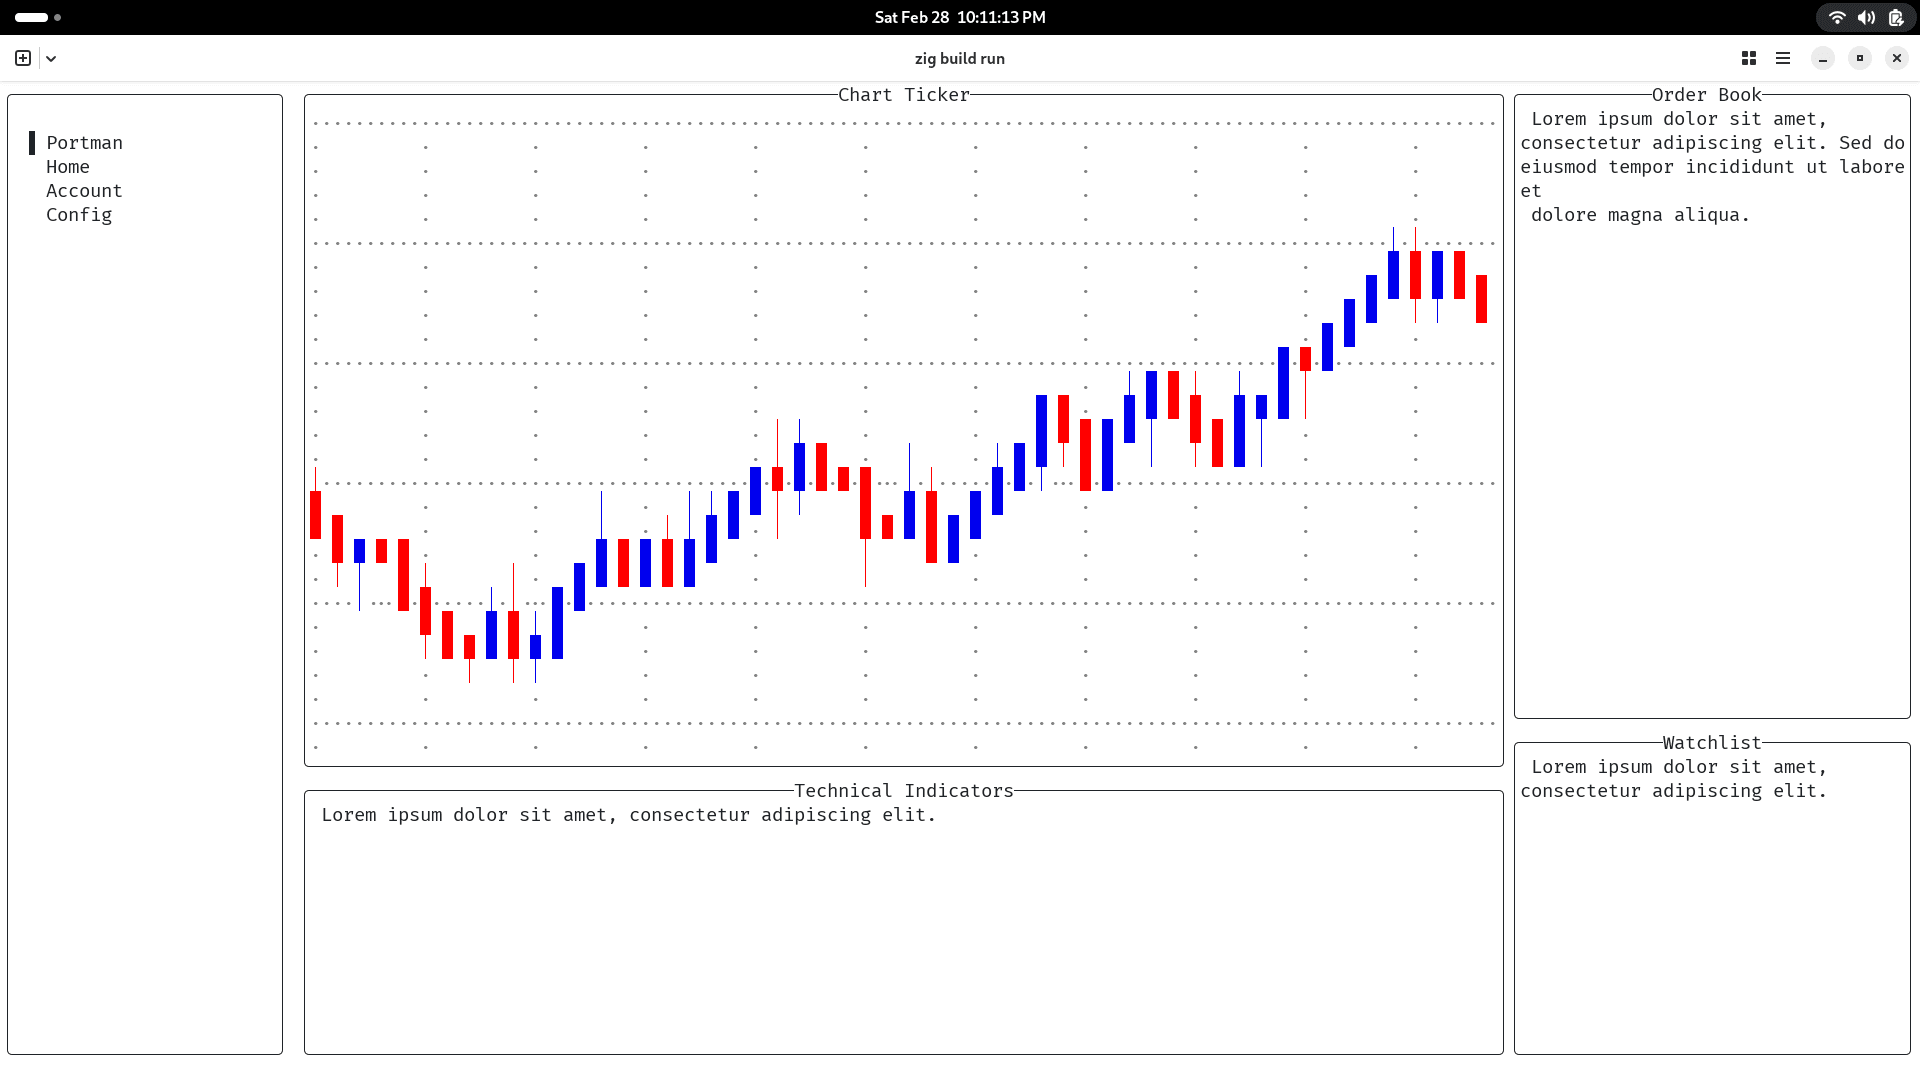Expand the new tab dropdown arrow
This screenshot has height=1080, width=1920.
tap(51, 58)
